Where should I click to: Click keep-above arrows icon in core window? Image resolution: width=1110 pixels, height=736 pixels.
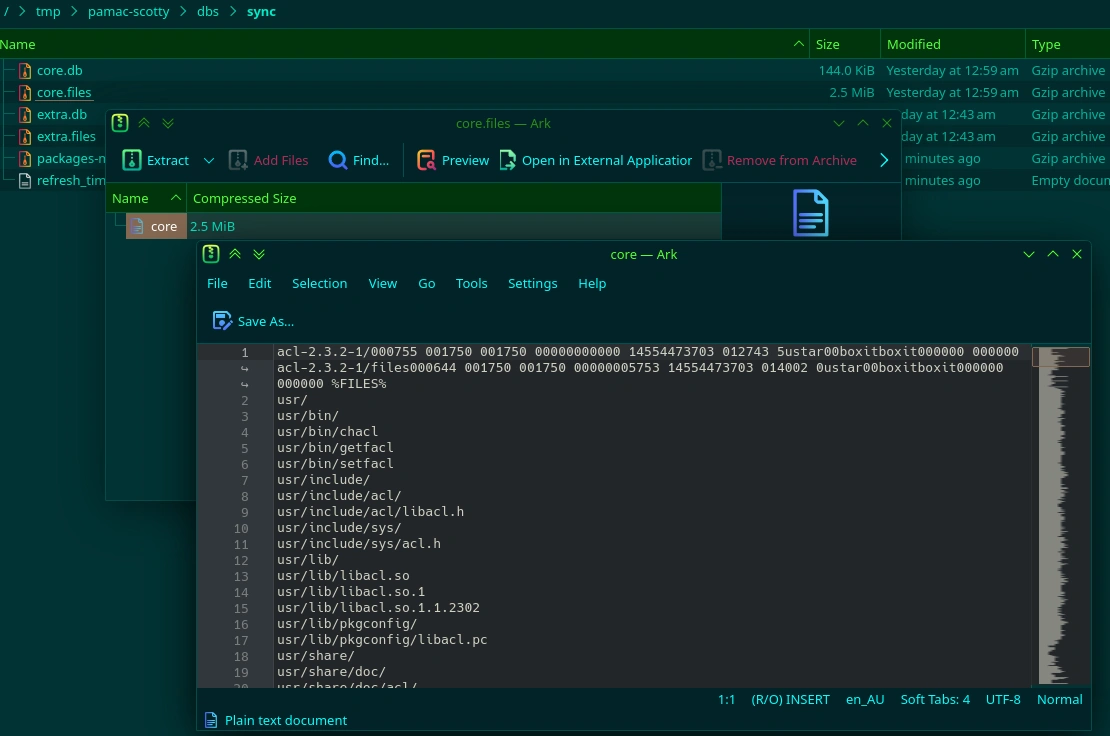[x=235, y=254]
